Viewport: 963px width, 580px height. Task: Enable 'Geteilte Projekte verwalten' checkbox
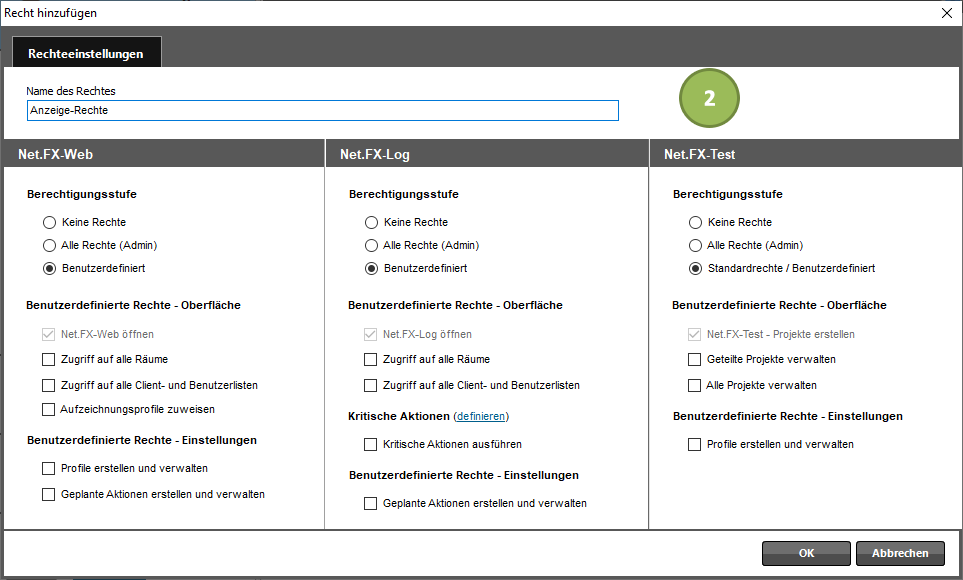tap(694, 359)
